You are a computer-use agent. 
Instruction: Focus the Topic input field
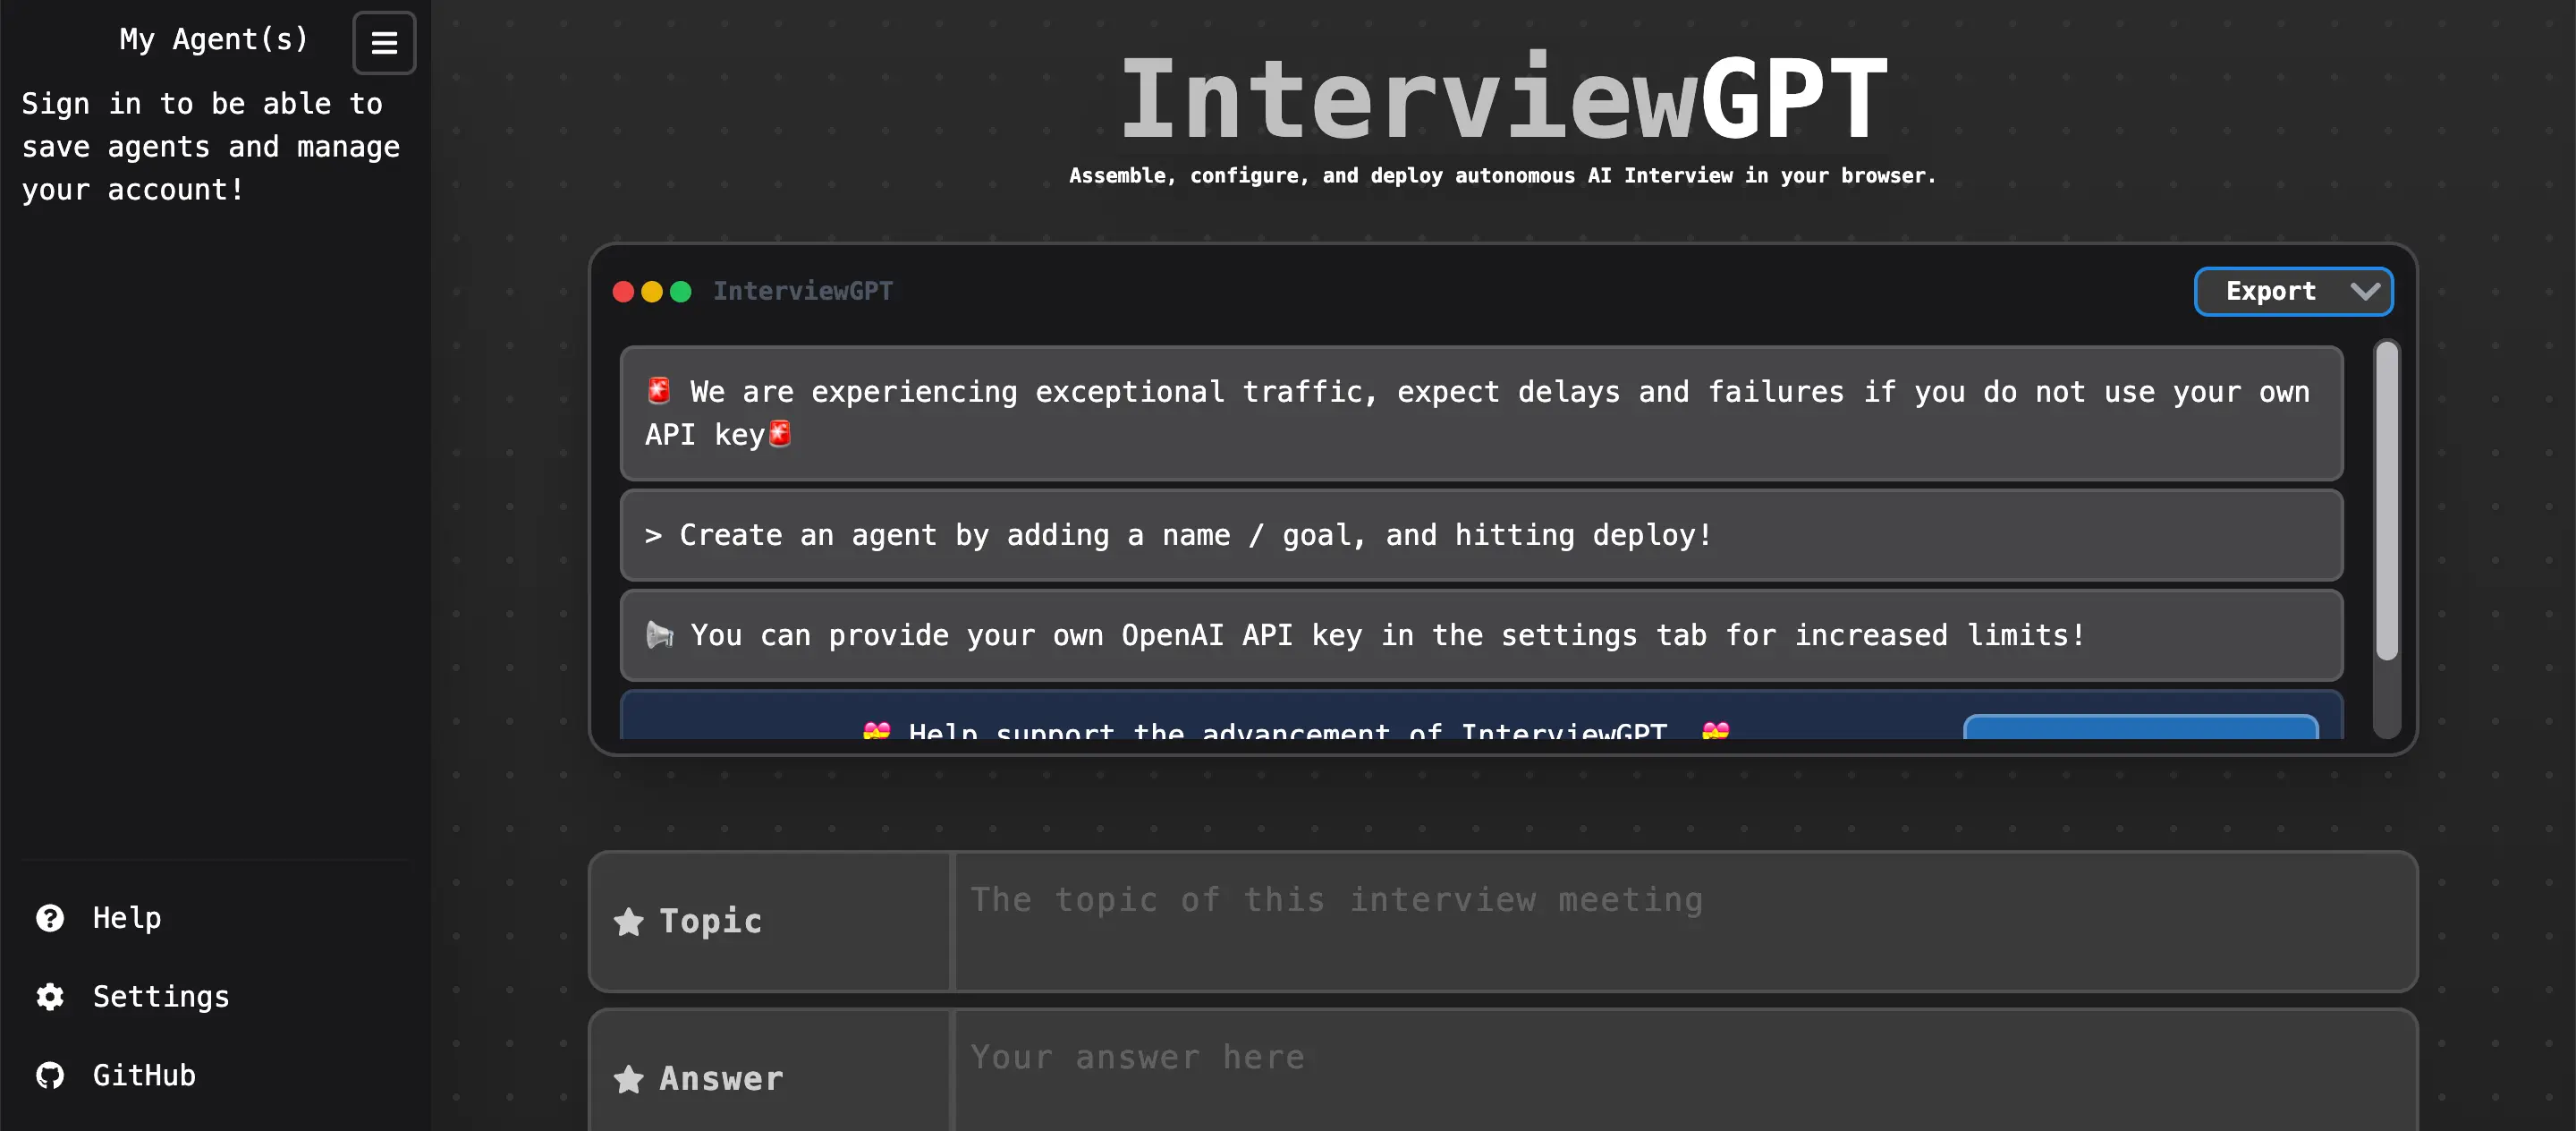coord(1685,921)
